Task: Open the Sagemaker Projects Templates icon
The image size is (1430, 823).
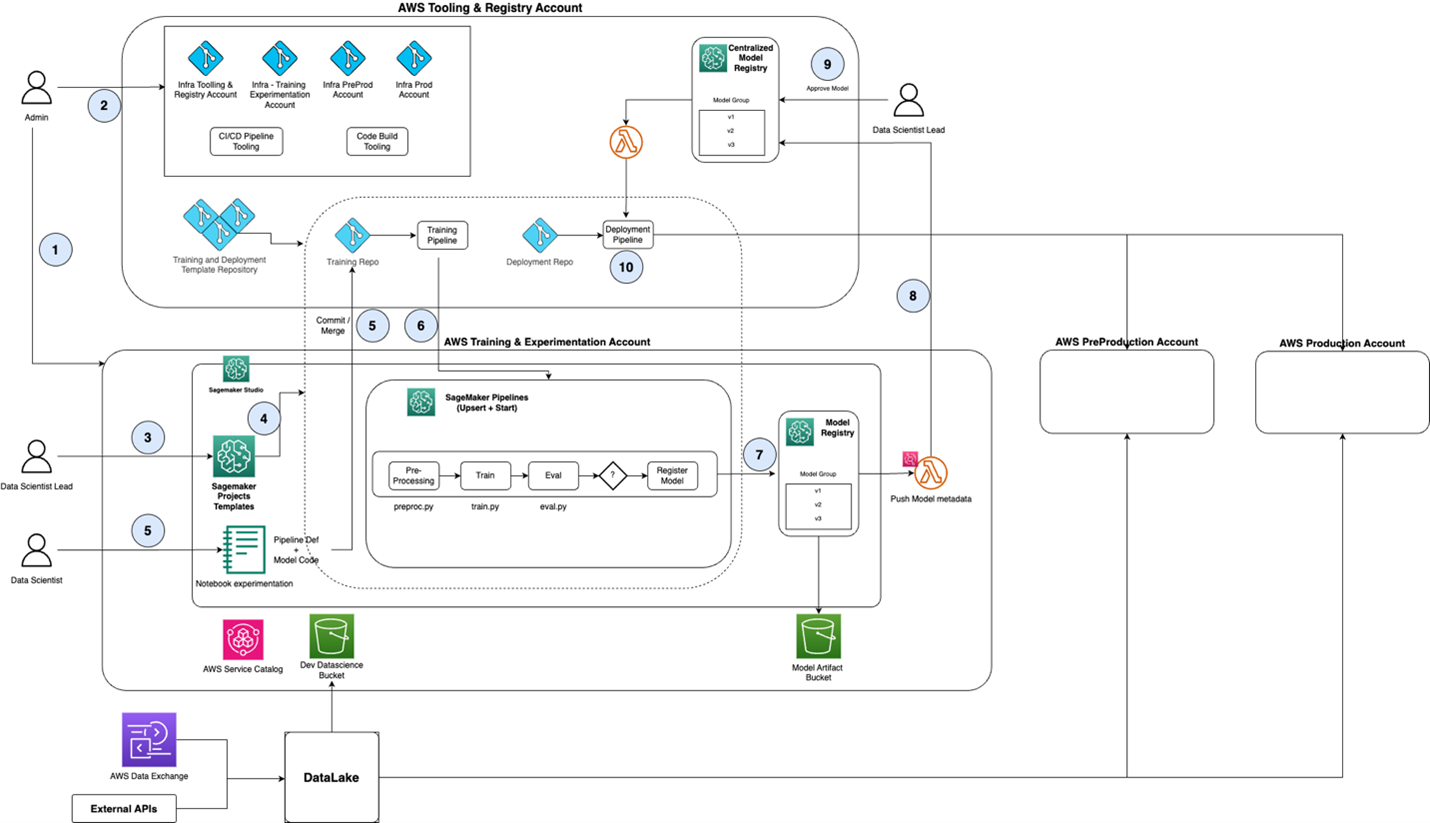Action: click(232, 455)
